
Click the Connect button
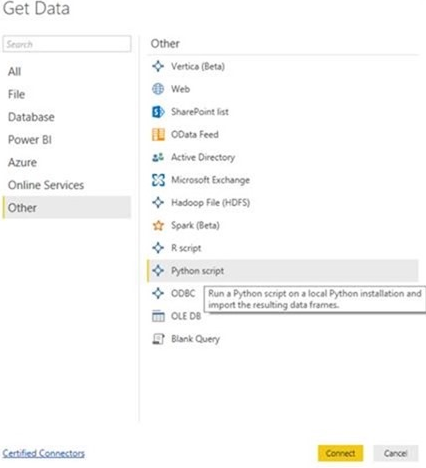(x=340, y=453)
